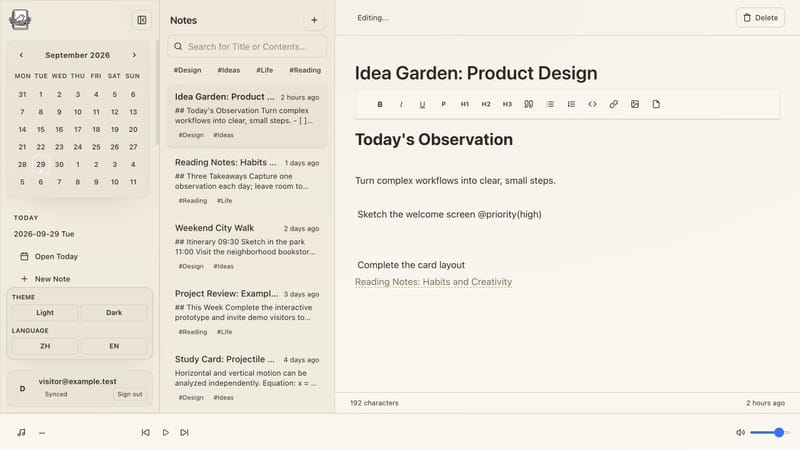Go to previous month in calendar

click(21, 55)
